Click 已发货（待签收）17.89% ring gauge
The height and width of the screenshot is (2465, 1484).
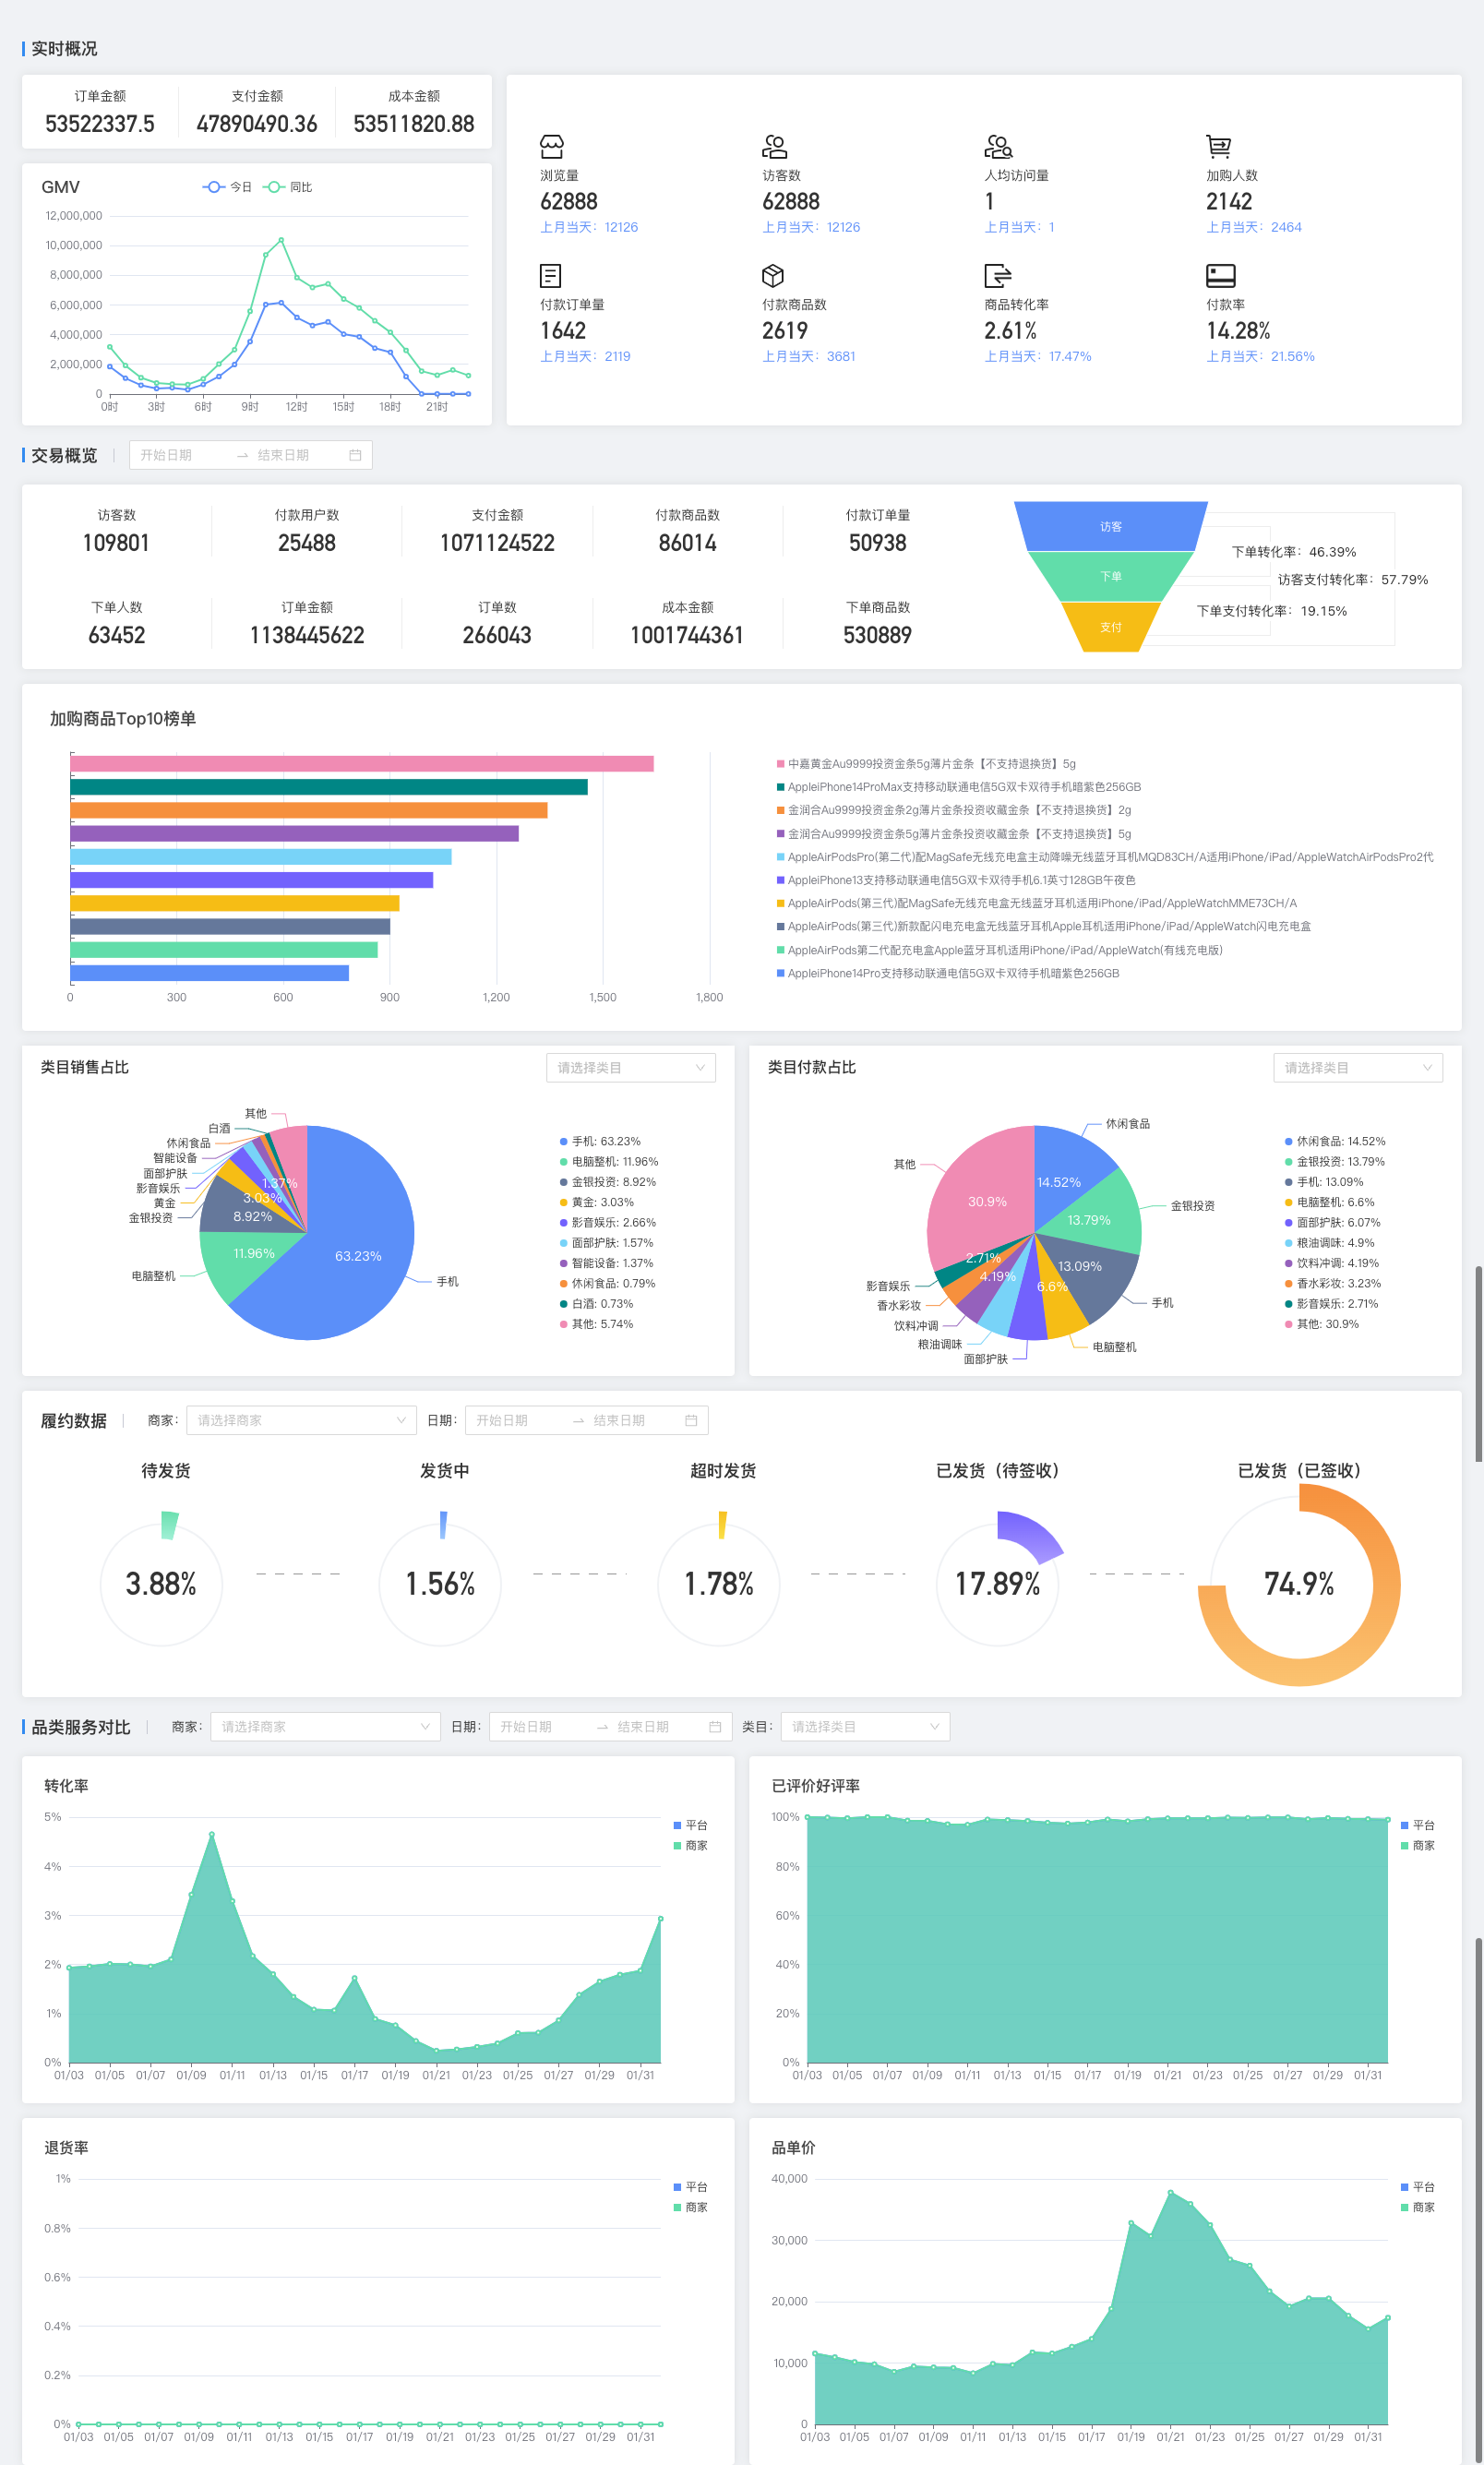coord(998,1584)
